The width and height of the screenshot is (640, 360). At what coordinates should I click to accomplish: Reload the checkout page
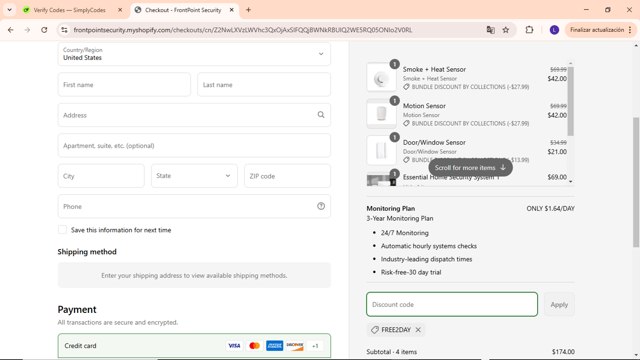coord(44,30)
